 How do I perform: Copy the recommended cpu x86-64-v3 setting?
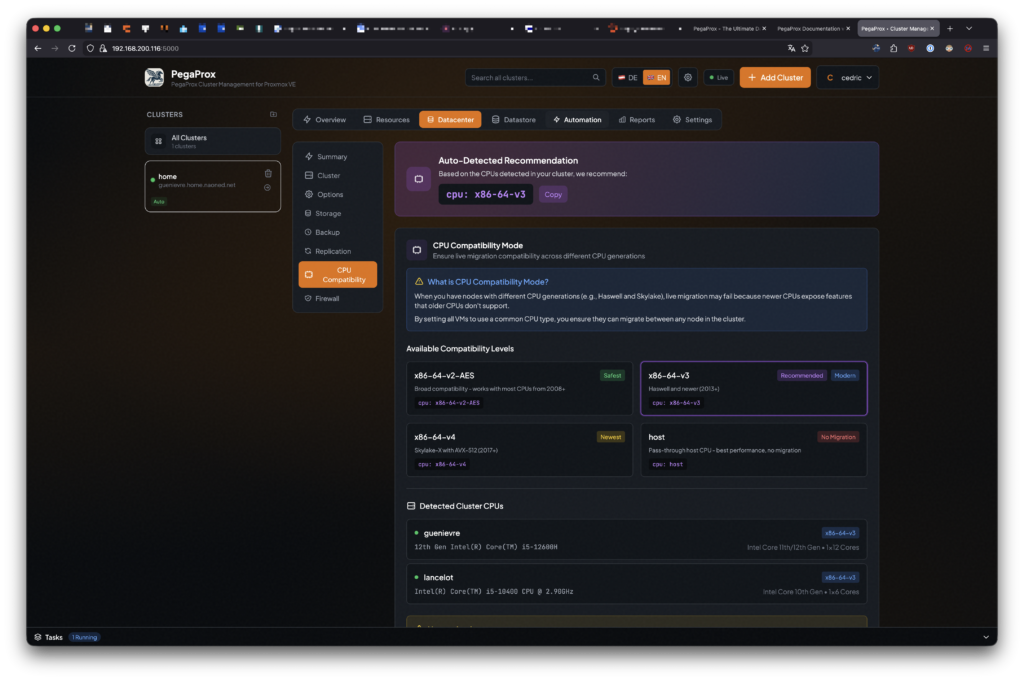[x=553, y=194]
